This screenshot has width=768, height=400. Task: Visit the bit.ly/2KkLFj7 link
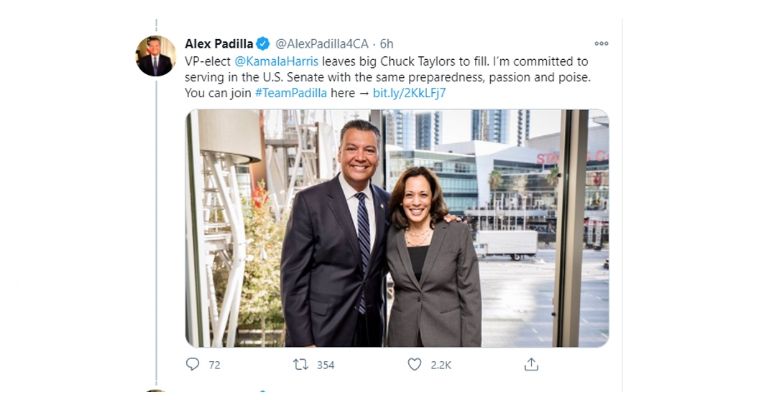coord(409,93)
